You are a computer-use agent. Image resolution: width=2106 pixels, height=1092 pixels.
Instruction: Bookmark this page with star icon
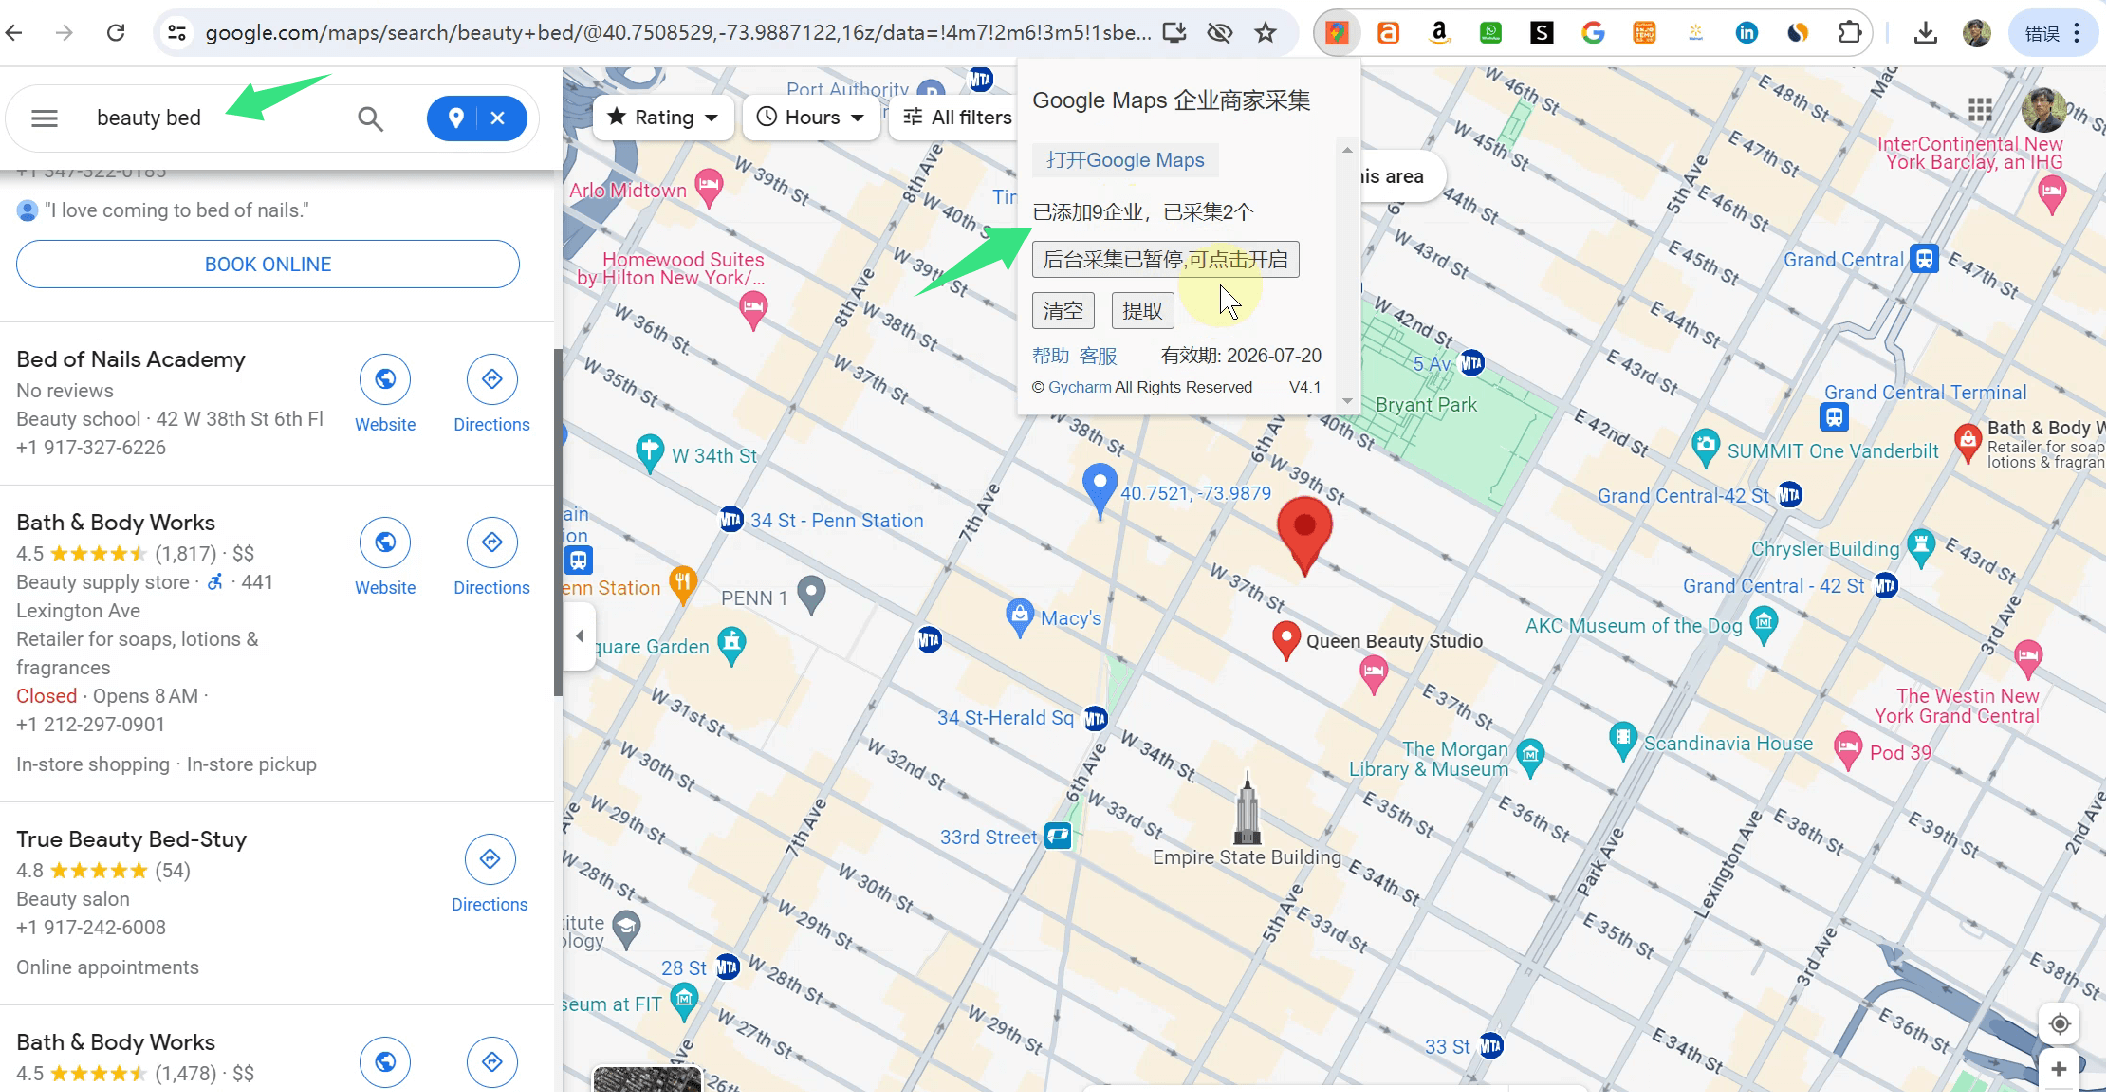pyautogui.click(x=1265, y=33)
